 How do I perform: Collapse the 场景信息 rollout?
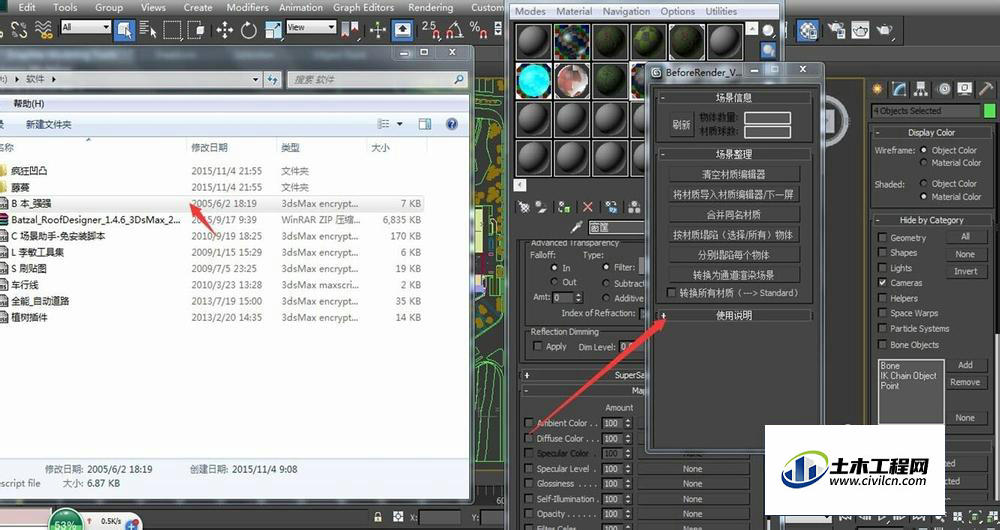pyautogui.click(x=735, y=98)
